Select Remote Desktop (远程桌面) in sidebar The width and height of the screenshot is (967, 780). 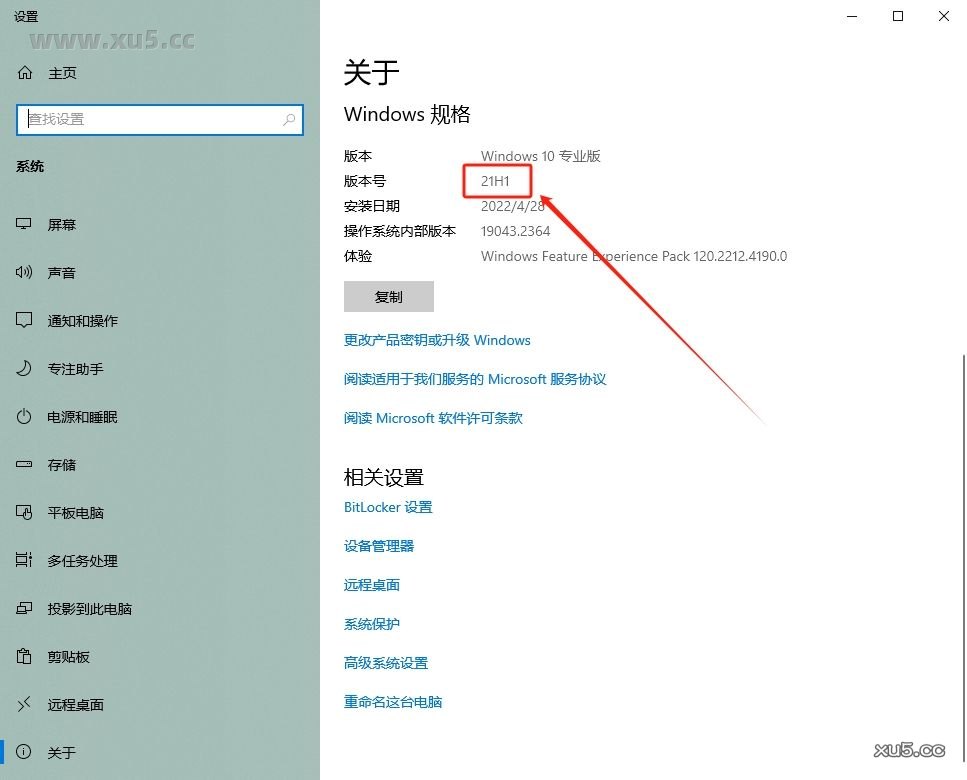pyautogui.click(x=75, y=705)
